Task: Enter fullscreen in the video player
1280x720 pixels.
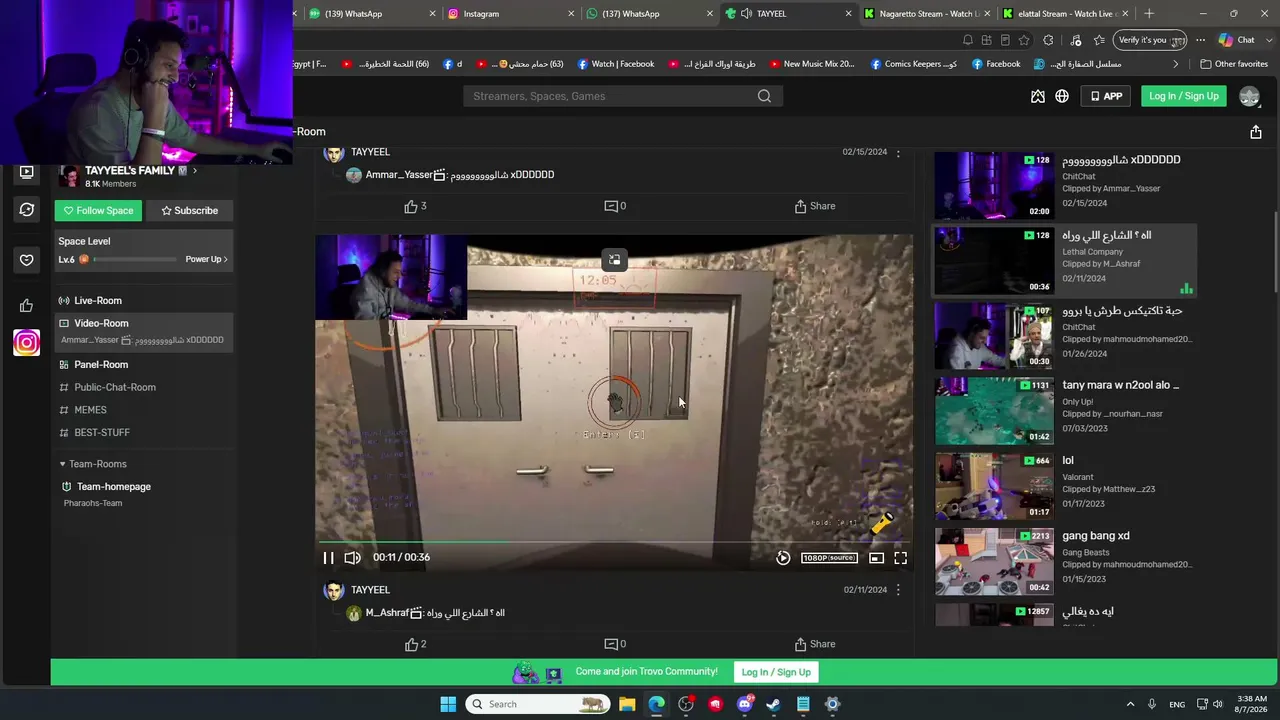Action: [900, 558]
